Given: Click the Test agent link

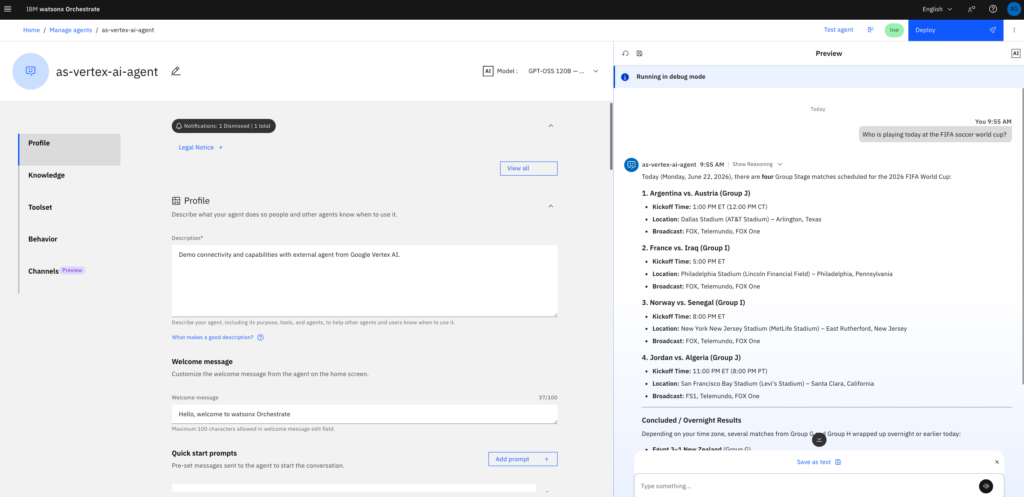Looking at the screenshot, I should pyautogui.click(x=839, y=30).
